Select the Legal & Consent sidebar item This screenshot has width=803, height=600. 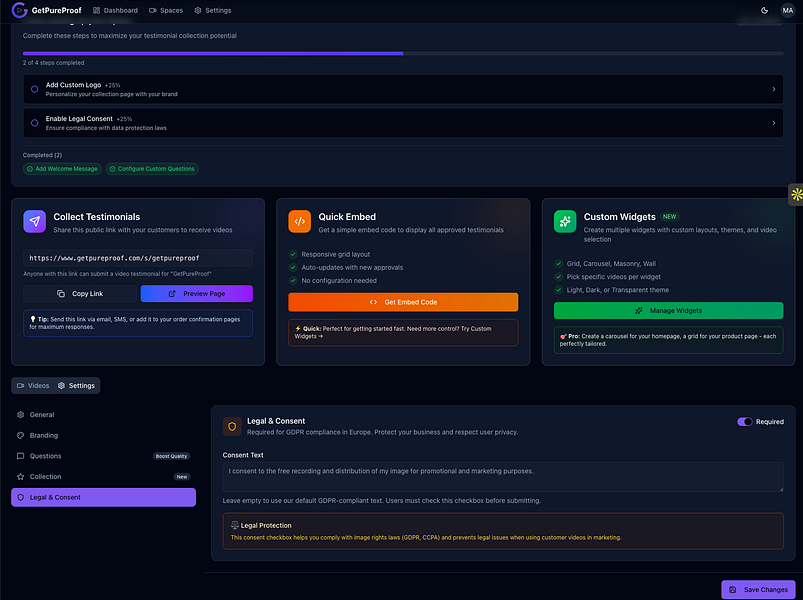point(103,497)
